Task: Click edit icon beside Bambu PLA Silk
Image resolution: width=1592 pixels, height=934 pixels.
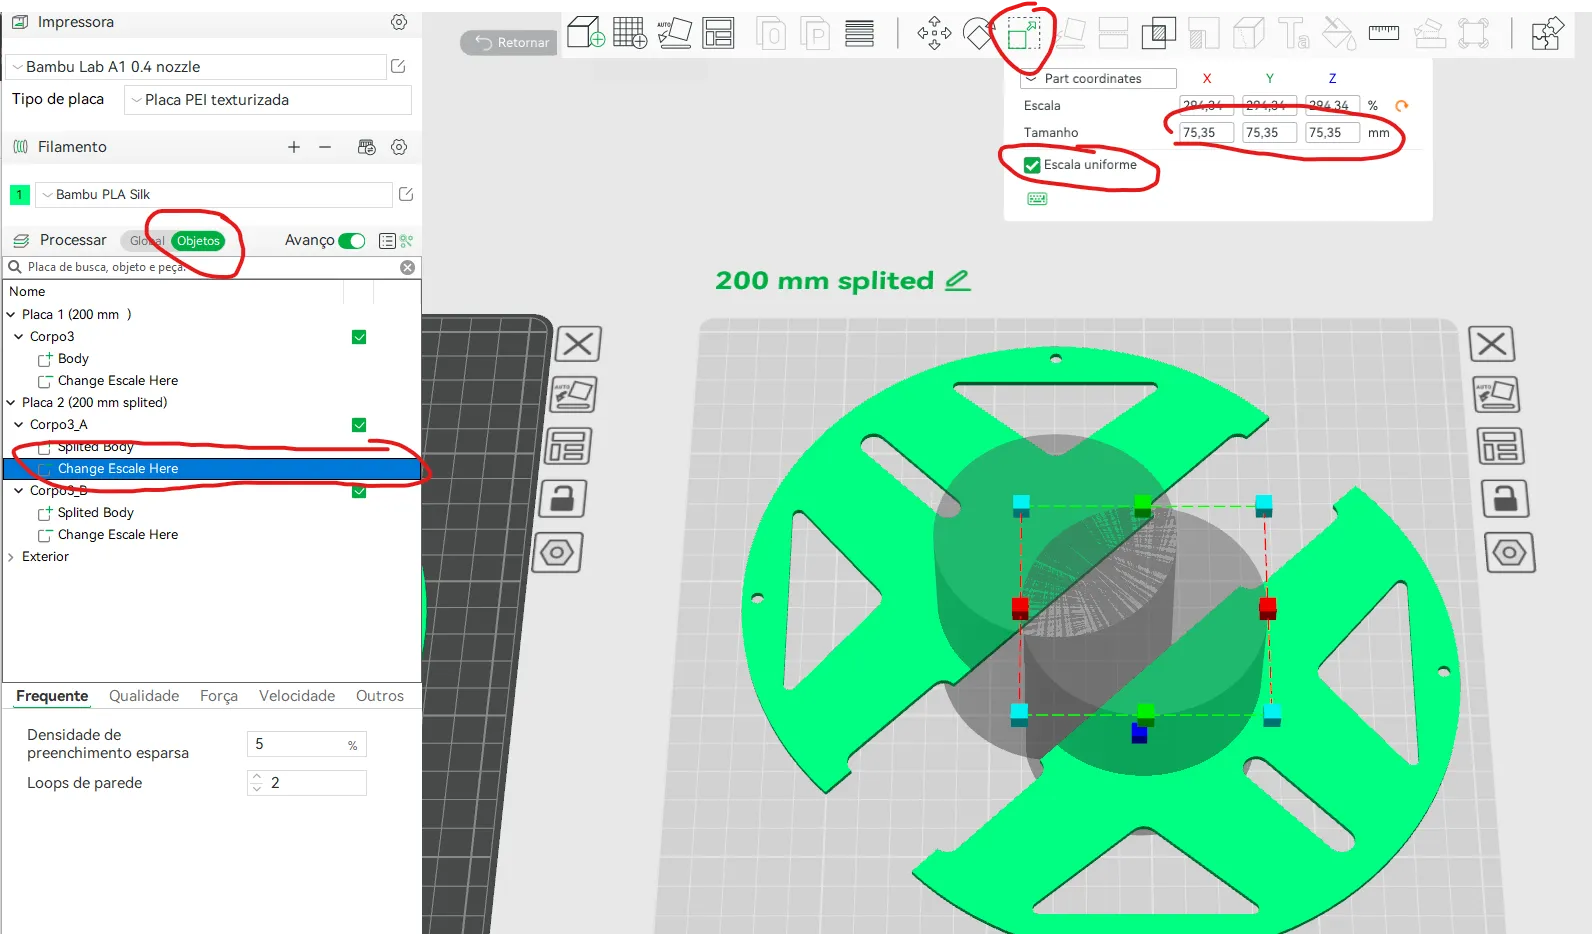Action: [x=406, y=194]
